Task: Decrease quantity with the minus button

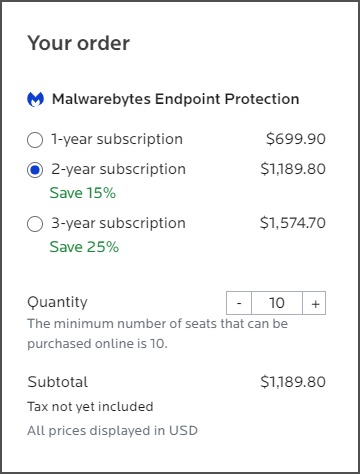Action: [239, 303]
